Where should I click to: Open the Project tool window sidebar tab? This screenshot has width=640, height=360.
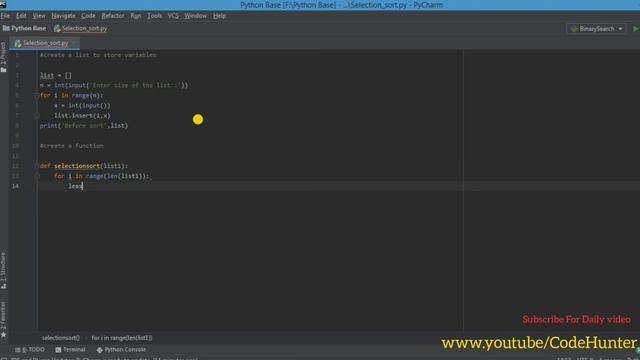click(x=4, y=57)
